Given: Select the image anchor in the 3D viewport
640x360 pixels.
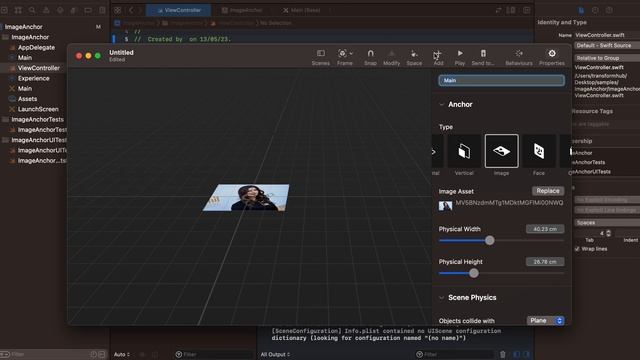Looking at the screenshot, I should click(x=246, y=198).
